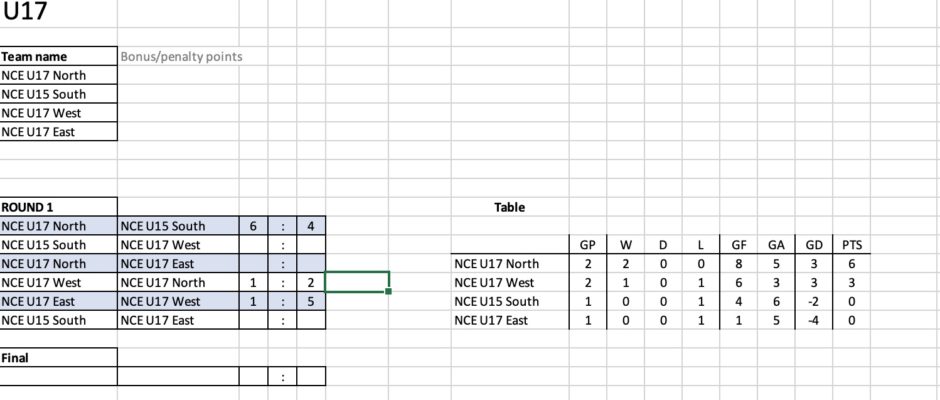Click empty away score for North vs East
940x400 pixels.
click(311, 263)
